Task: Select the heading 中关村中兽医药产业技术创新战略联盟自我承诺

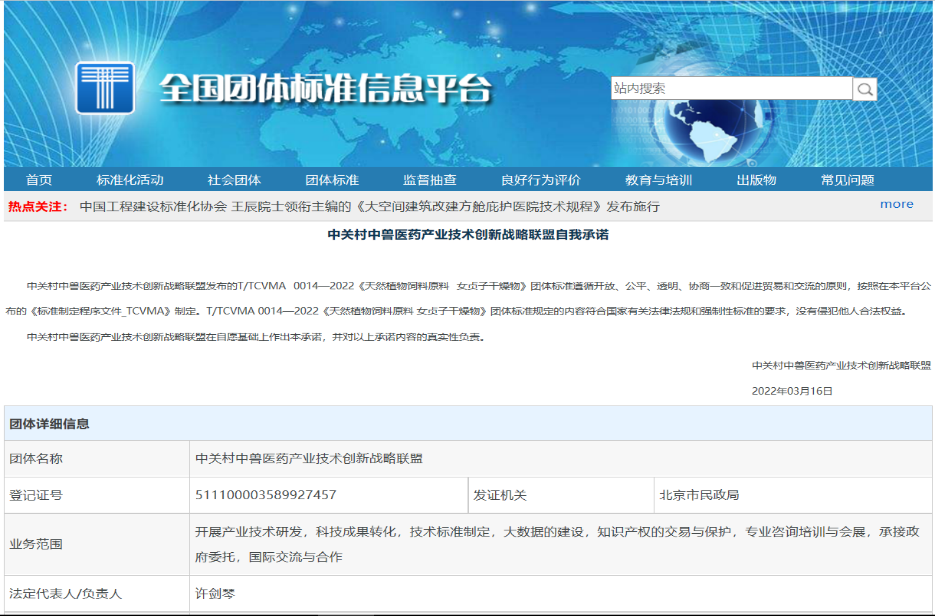Action: (468, 234)
